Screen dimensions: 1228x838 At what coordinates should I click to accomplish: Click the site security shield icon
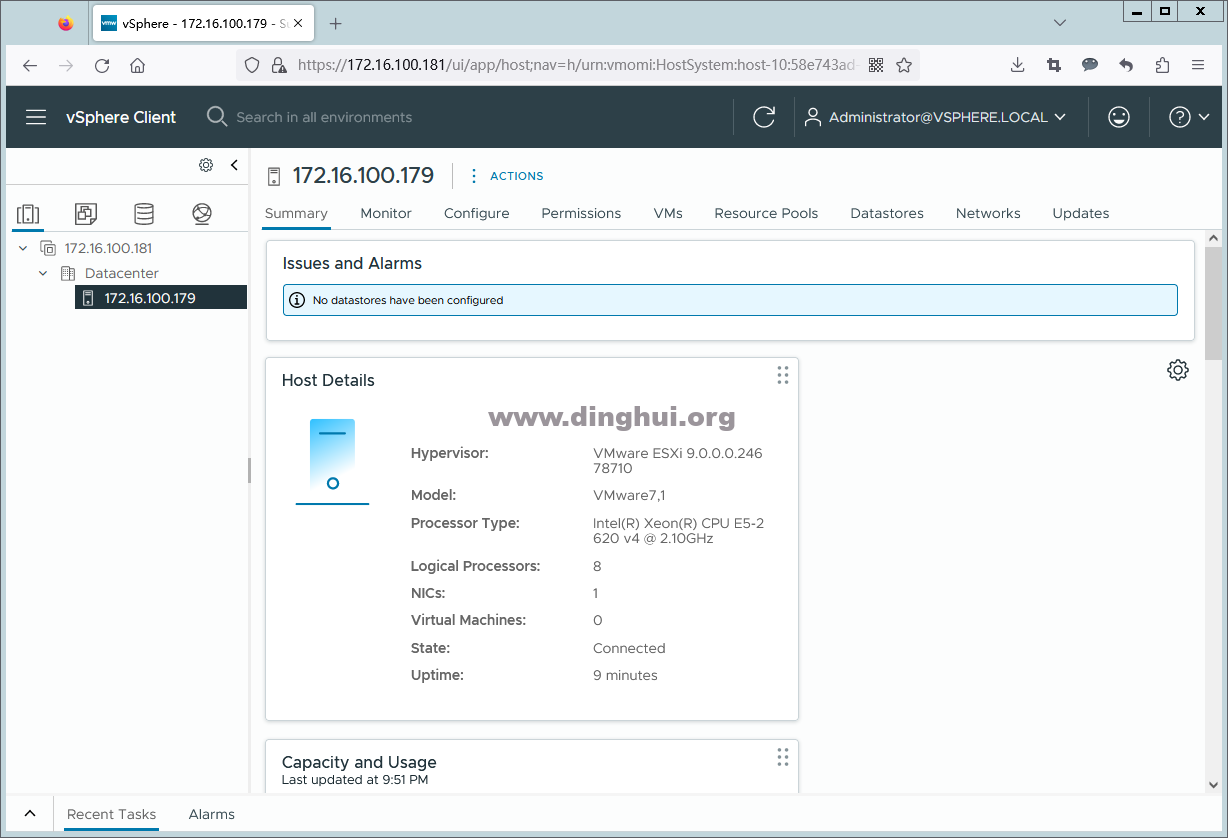click(x=252, y=65)
